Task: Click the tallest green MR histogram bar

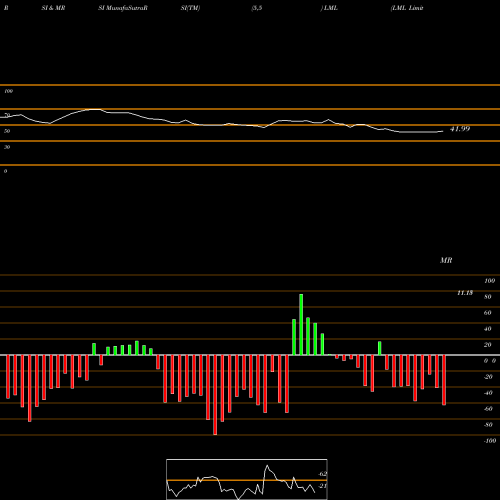Action: tap(301, 325)
